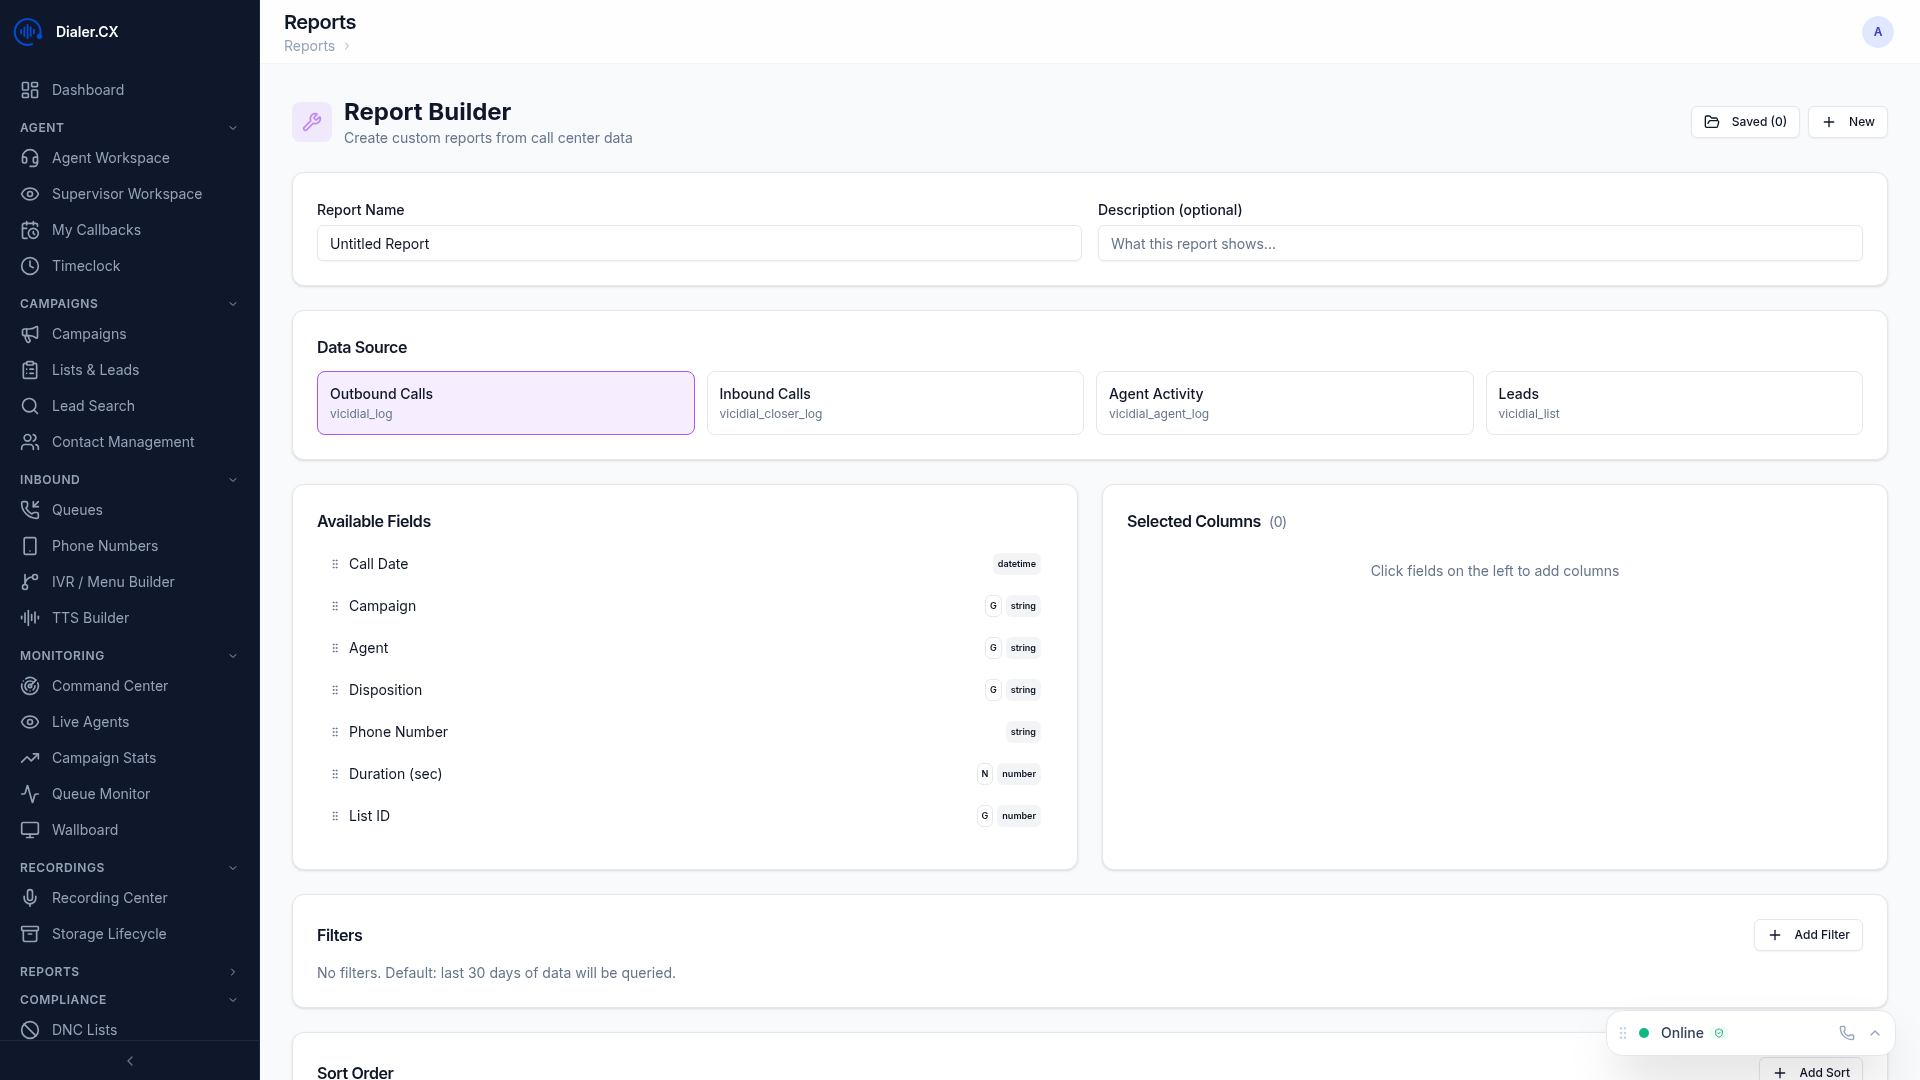Open the Timeclock clock icon
Viewport: 1920px width, 1080px height.
pyautogui.click(x=30, y=266)
